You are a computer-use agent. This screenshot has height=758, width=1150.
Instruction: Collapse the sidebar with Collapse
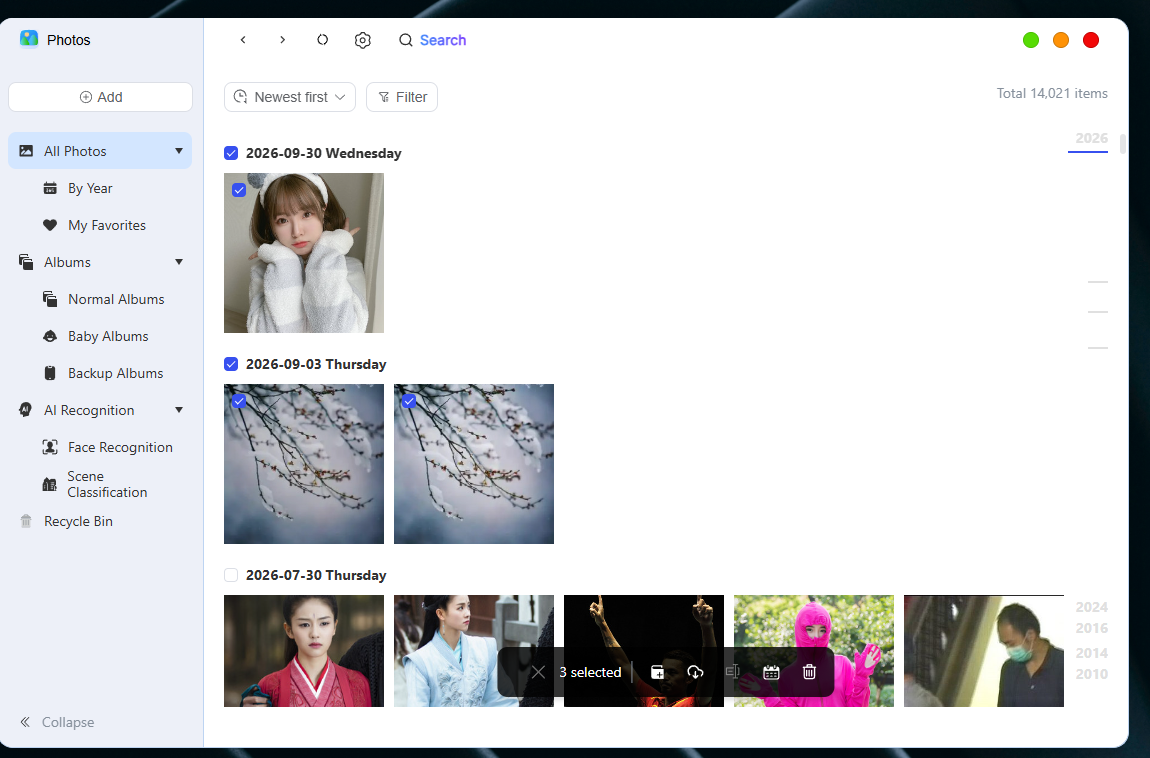pyautogui.click(x=57, y=722)
